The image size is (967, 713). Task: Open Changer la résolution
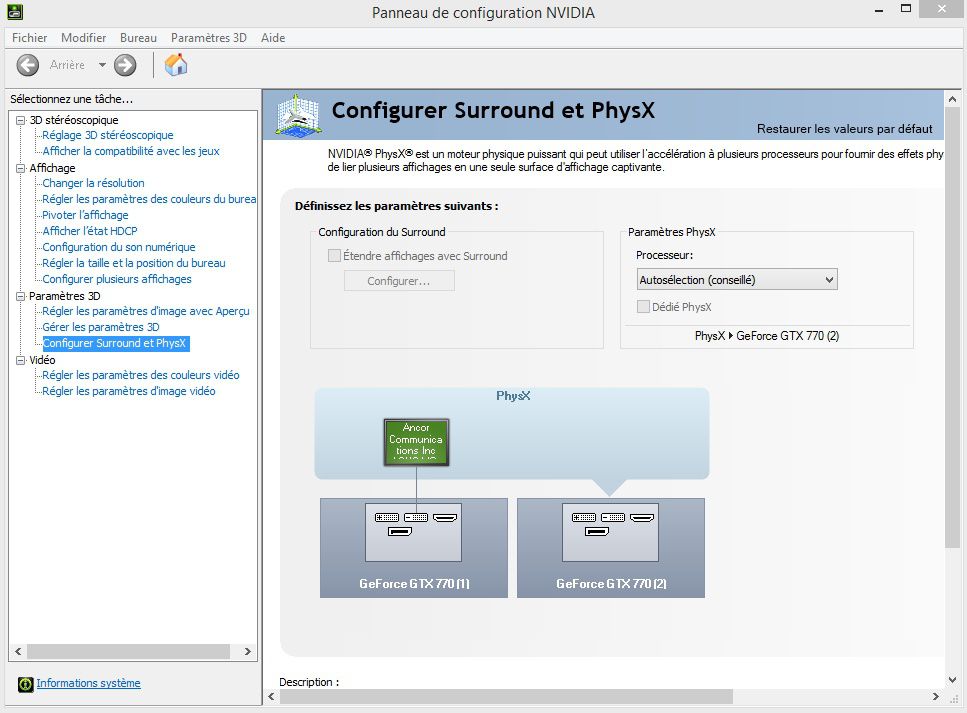click(93, 183)
